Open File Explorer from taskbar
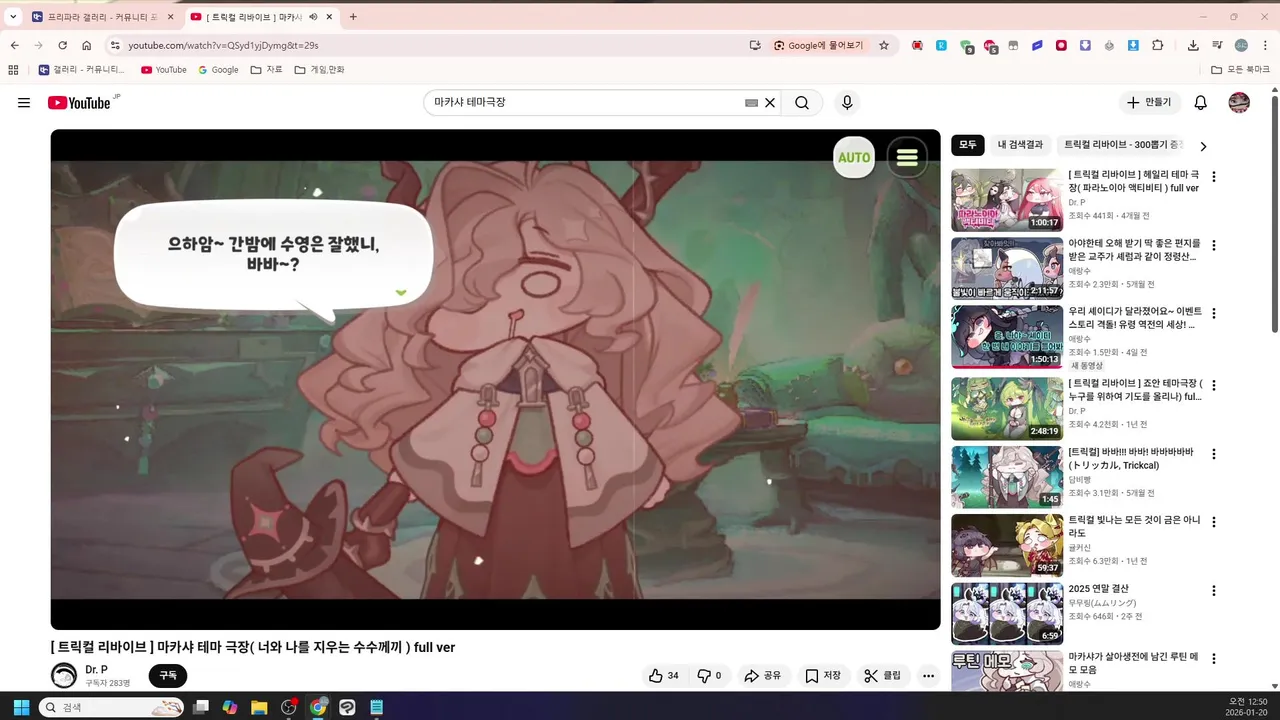Screen dimensions: 1280x720 [x=259, y=707]
